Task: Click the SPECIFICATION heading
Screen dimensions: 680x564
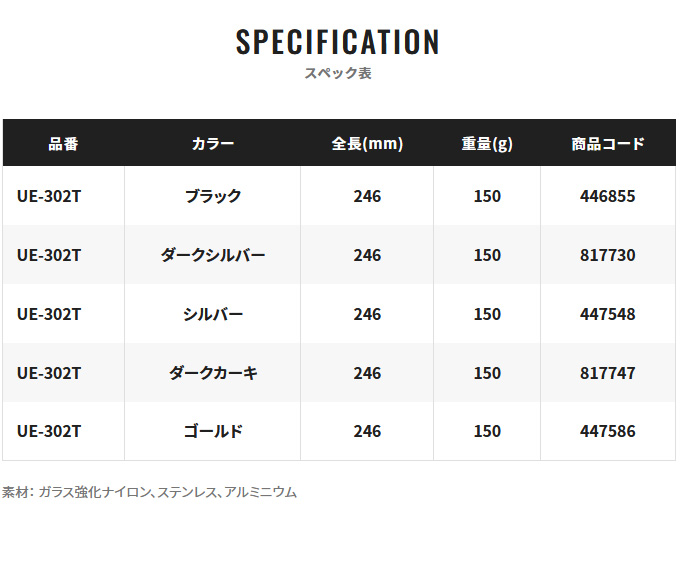Action: click(338, 42)
